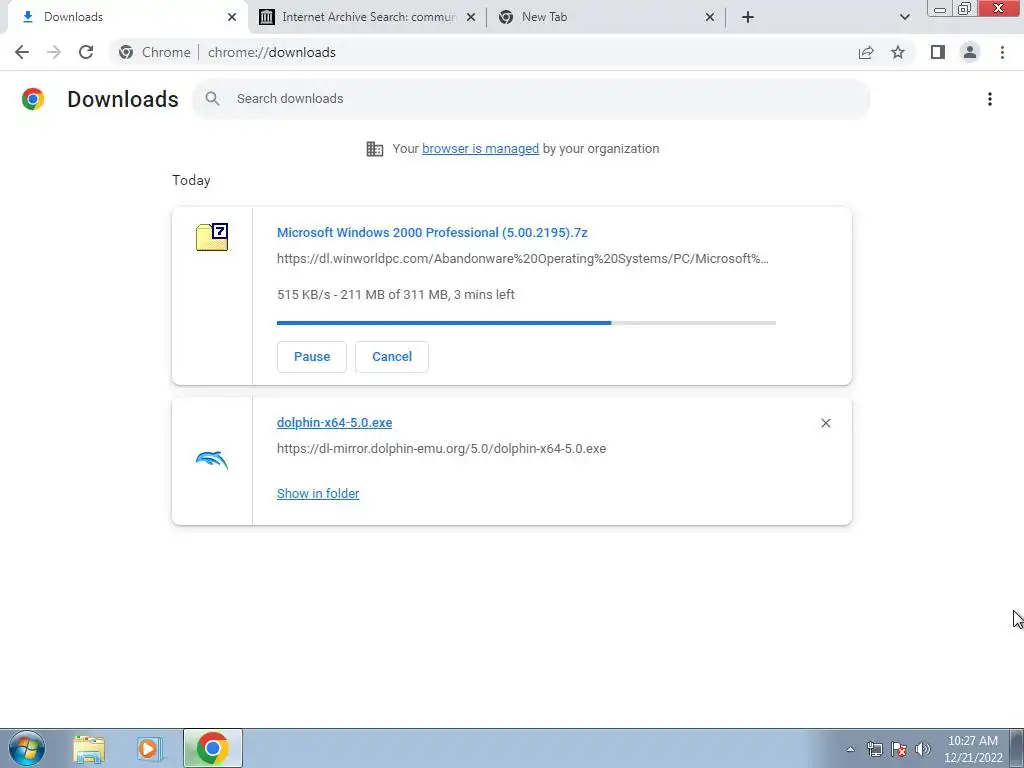Open the taskbar clock showing 10:27 AM
1024x768 pixels.
(x=973, y=749)
